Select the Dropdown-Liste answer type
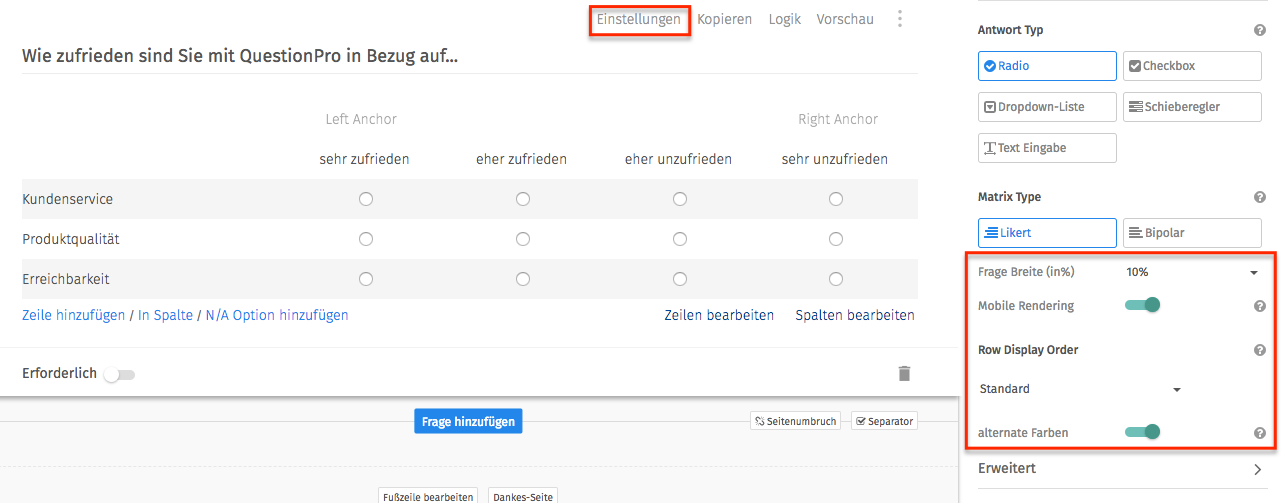This screenshot has height=503, width=1284. pos(1047,107)
